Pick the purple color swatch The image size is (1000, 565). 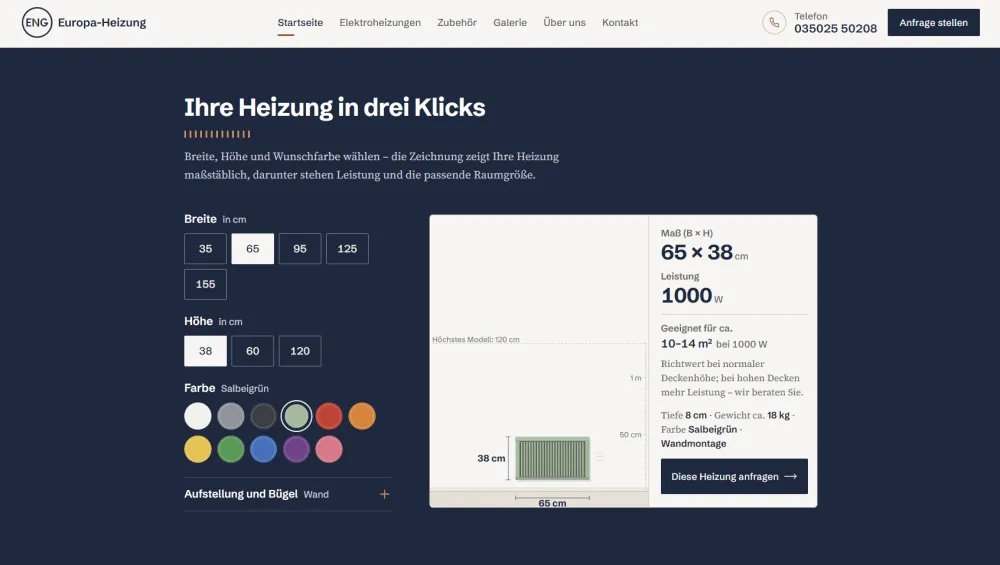pyautogui.click(x=297, y=449)
